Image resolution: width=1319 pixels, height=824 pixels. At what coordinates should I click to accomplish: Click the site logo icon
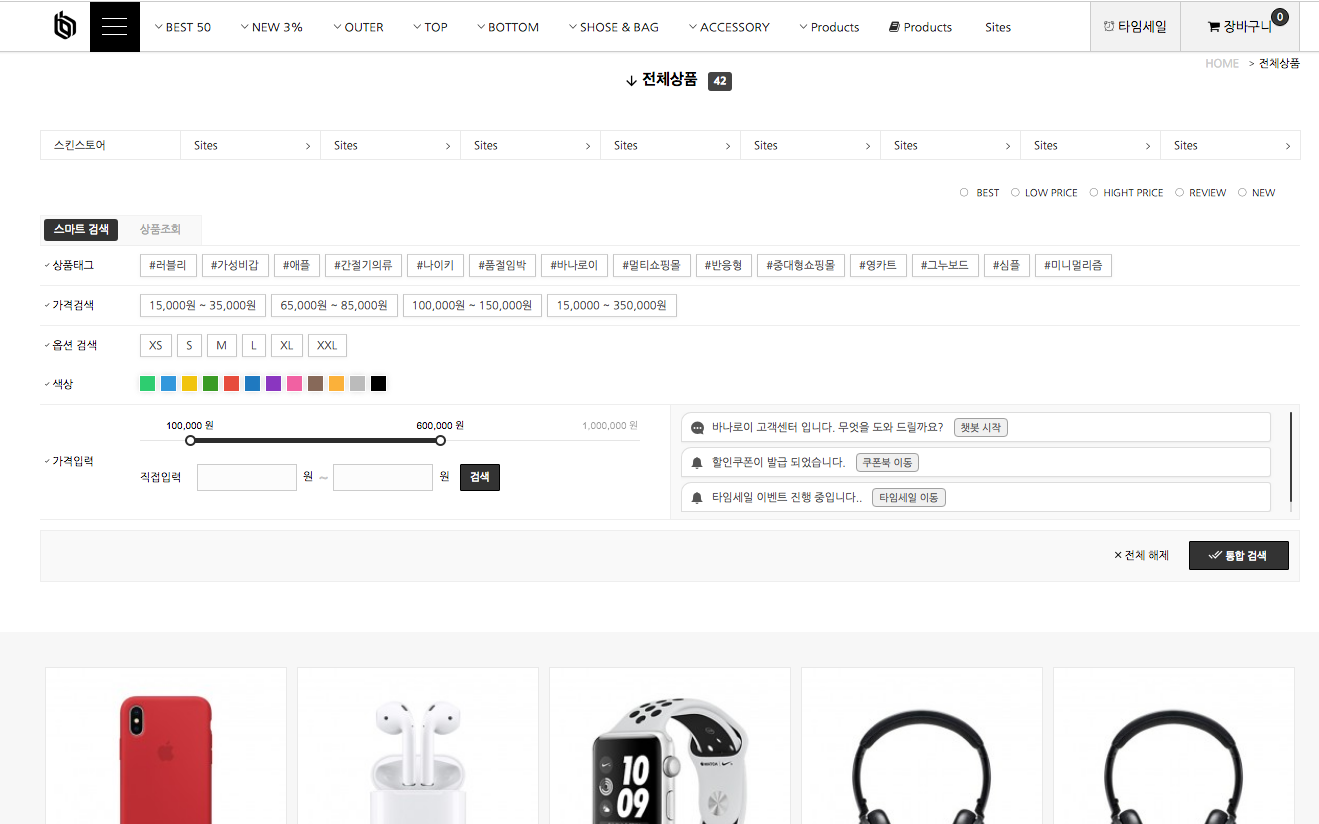pos(65,27)
